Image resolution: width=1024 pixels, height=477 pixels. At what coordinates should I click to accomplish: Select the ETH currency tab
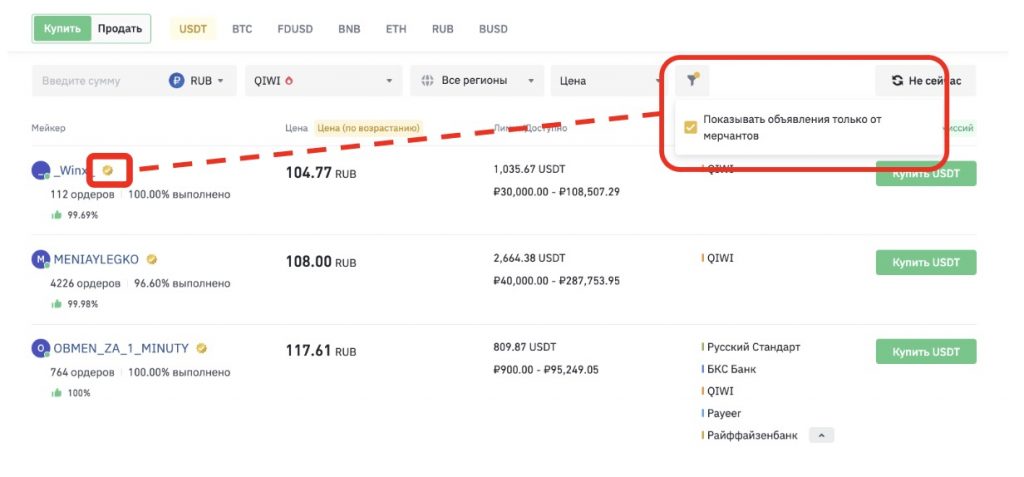tap(396, 29)
